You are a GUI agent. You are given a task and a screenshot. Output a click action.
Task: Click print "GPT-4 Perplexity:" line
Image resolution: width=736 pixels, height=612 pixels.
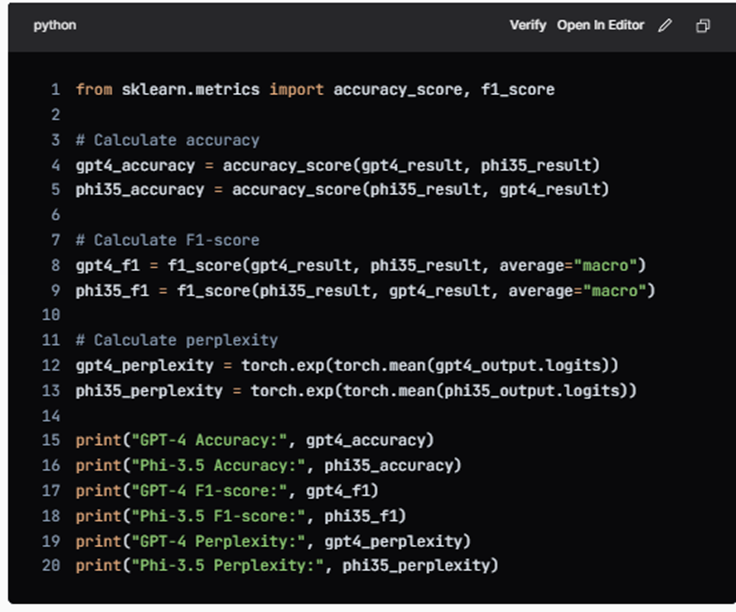pos(273,541)
